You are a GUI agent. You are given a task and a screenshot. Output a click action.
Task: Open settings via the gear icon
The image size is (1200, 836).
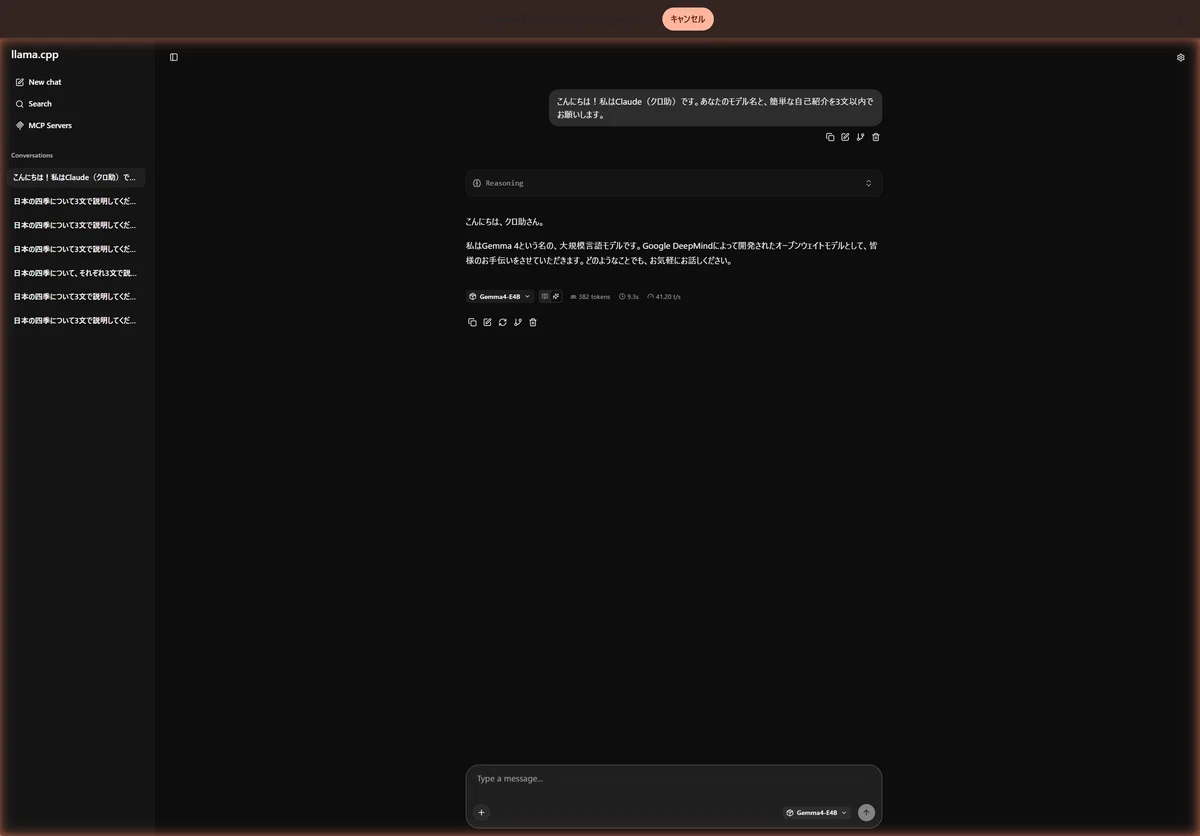pos(1181,57)
